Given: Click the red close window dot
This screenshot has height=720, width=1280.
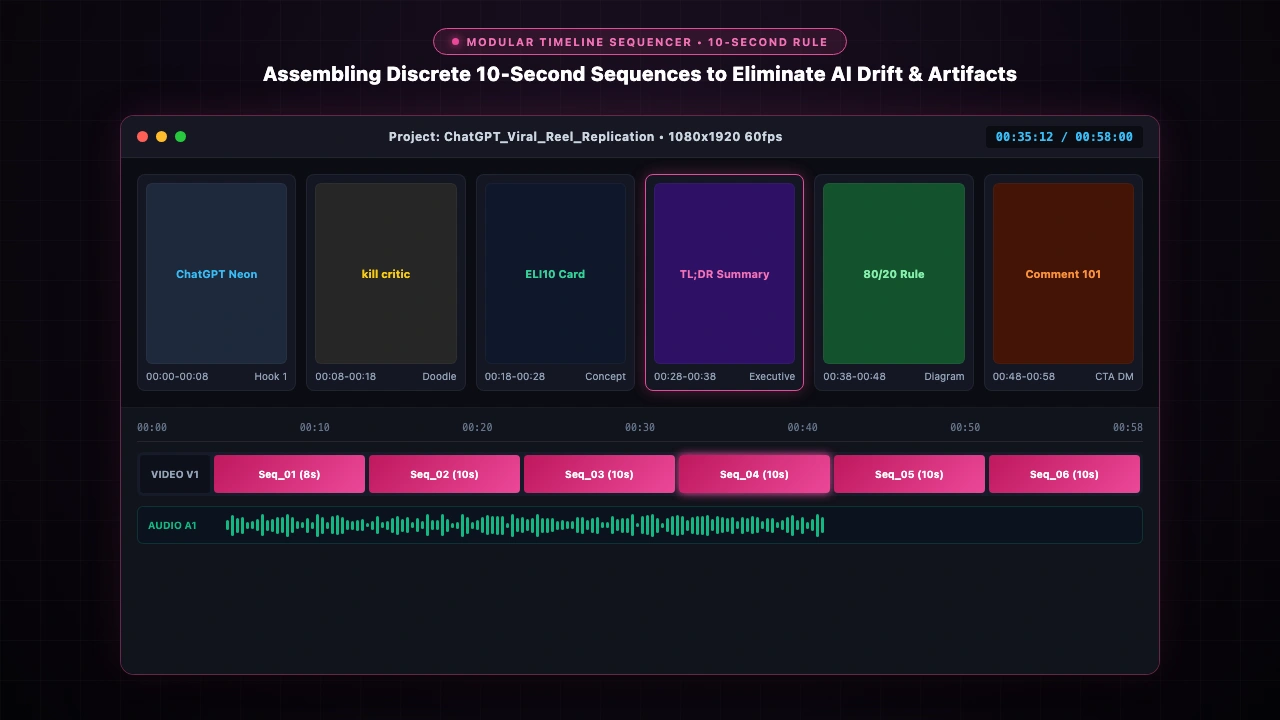Looking at the screenshot, I should 143,137.
